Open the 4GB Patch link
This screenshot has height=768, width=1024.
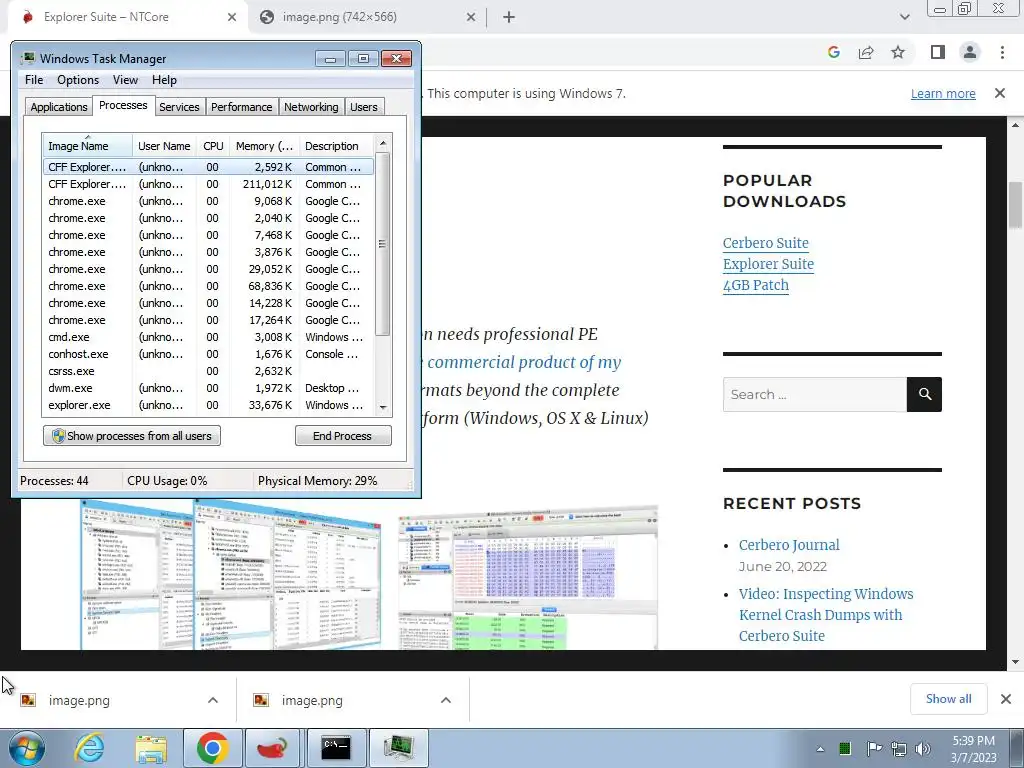(x=756, y=285)
